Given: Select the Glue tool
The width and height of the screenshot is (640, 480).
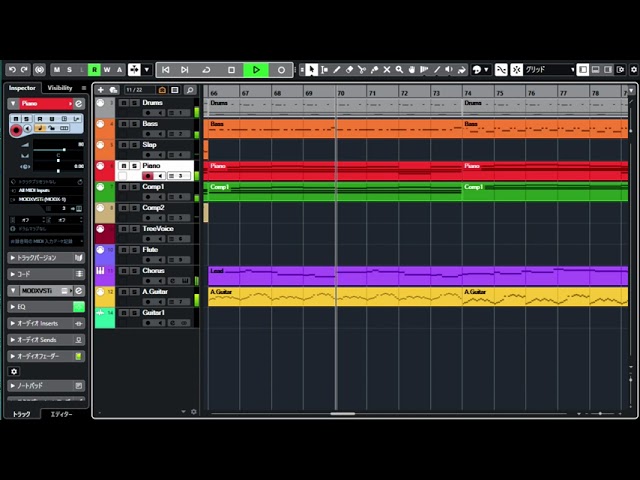Looking at the screenshot, I should (374, 70).
